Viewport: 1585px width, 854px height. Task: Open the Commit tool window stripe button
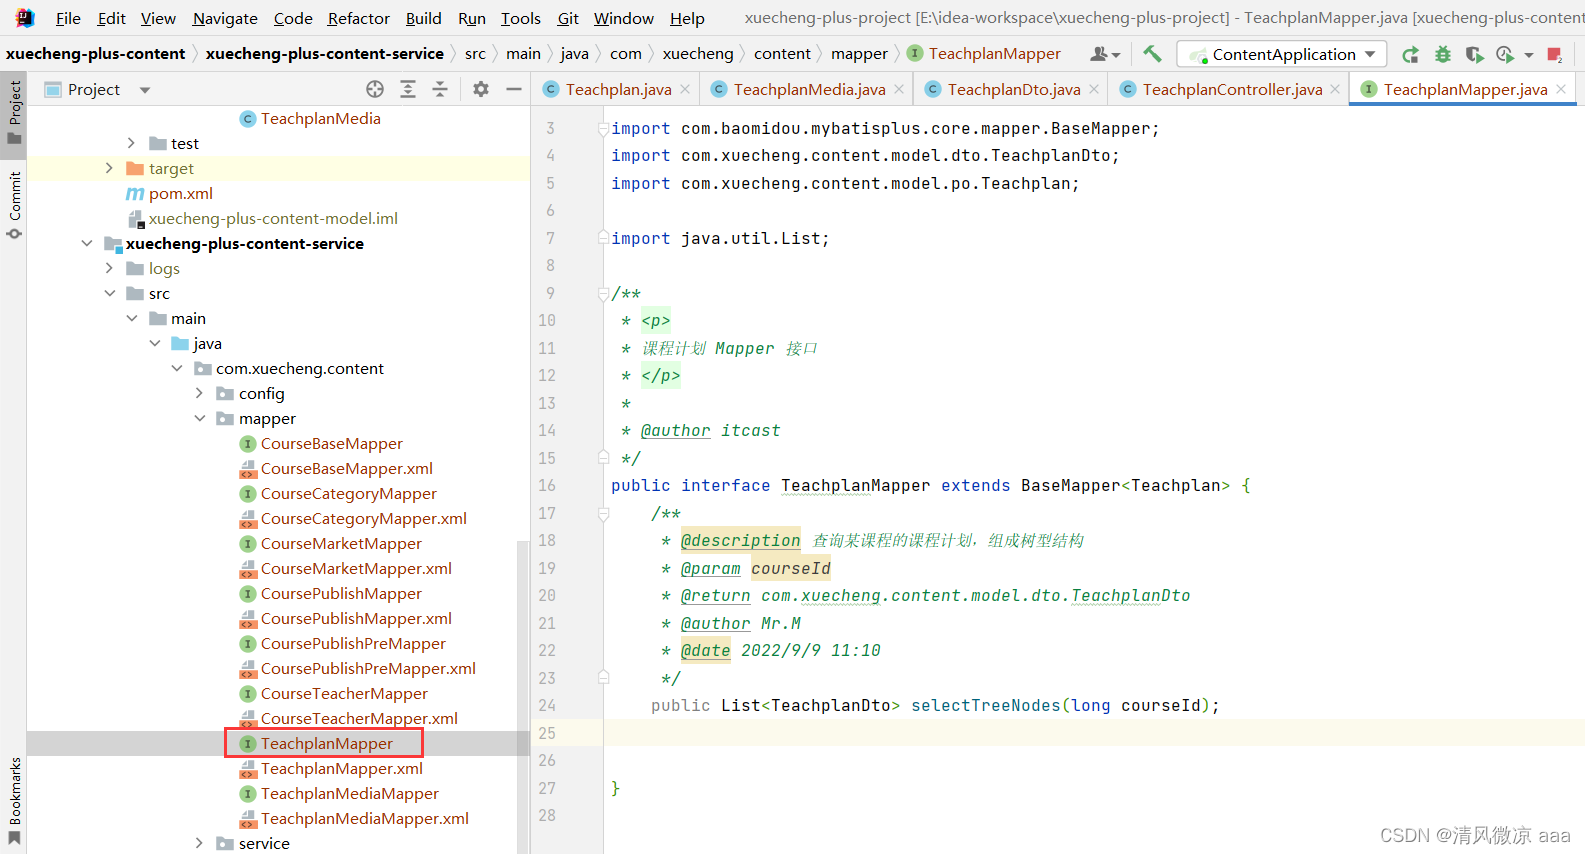[14, 205]
